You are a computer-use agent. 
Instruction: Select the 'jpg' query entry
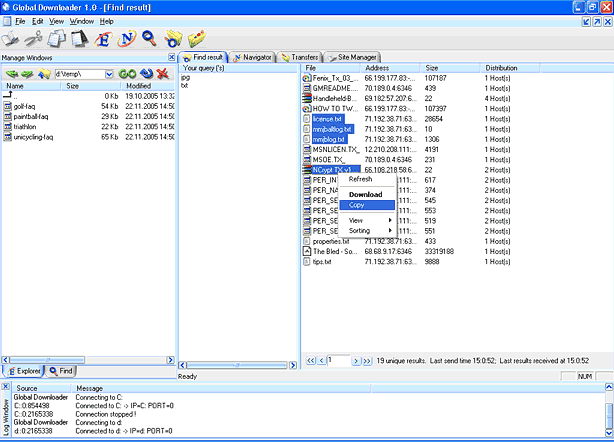(185, 77)
